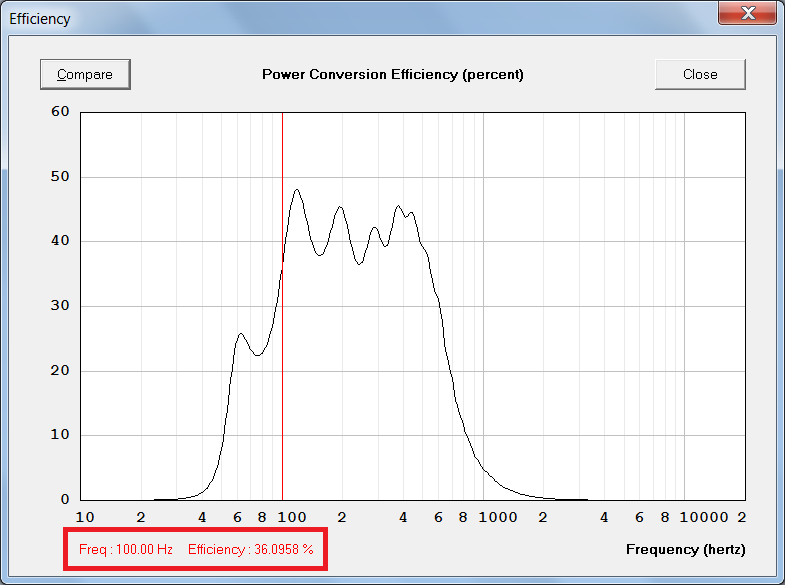This screenshot has width=785, height=585.
Task: Close the Efficiency window with X
Action: pos(748,13)
